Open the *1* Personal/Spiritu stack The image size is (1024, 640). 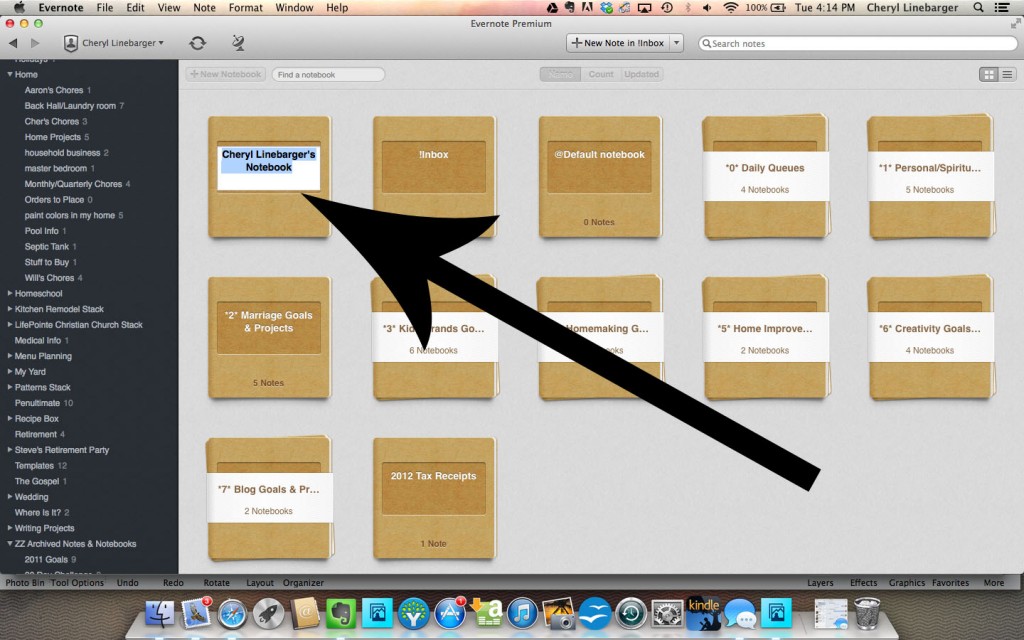pyautogui.click(x=930, y=177)
